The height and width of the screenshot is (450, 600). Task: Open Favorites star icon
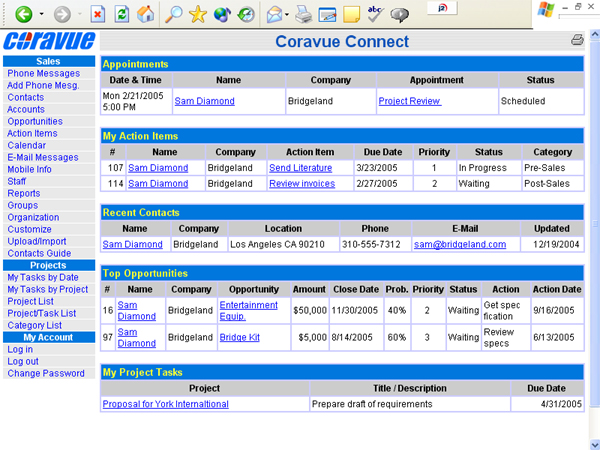click(x=198, y=15)
